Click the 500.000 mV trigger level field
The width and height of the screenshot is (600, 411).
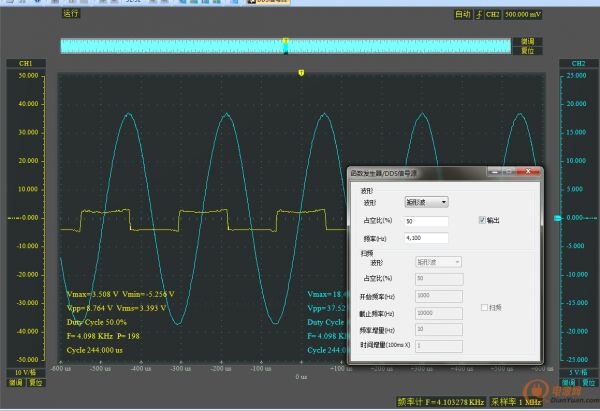tap(524, 15)
